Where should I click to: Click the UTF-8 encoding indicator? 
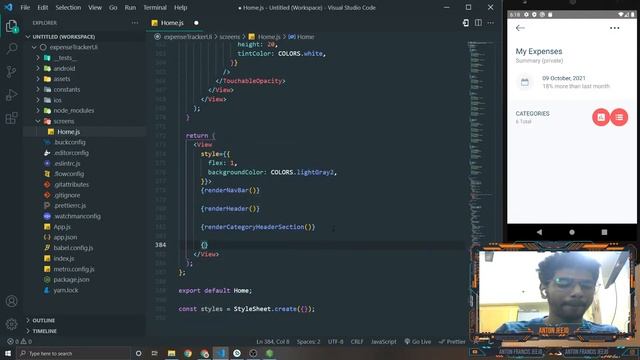click(x=336, y=342)
